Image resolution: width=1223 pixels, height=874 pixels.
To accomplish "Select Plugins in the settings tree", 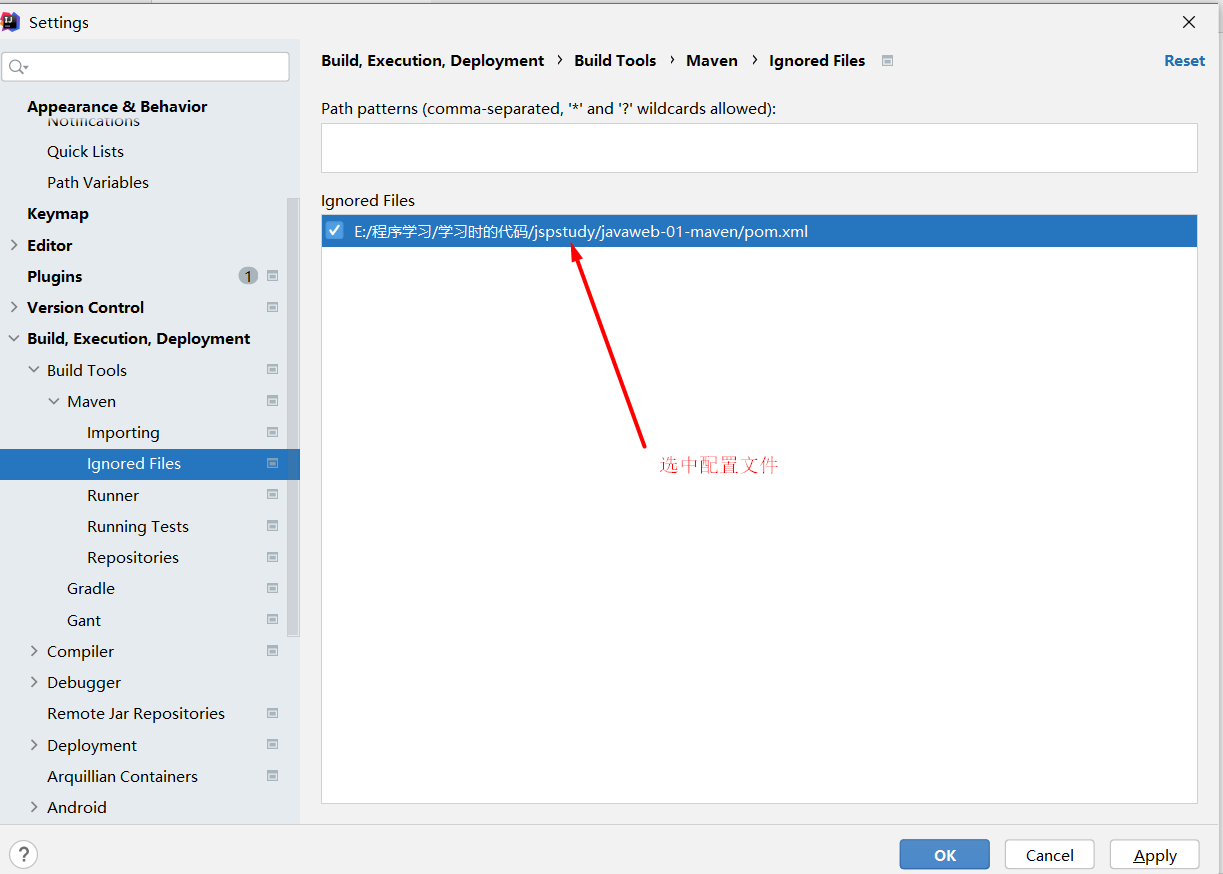I will click(x=55, y=276).
